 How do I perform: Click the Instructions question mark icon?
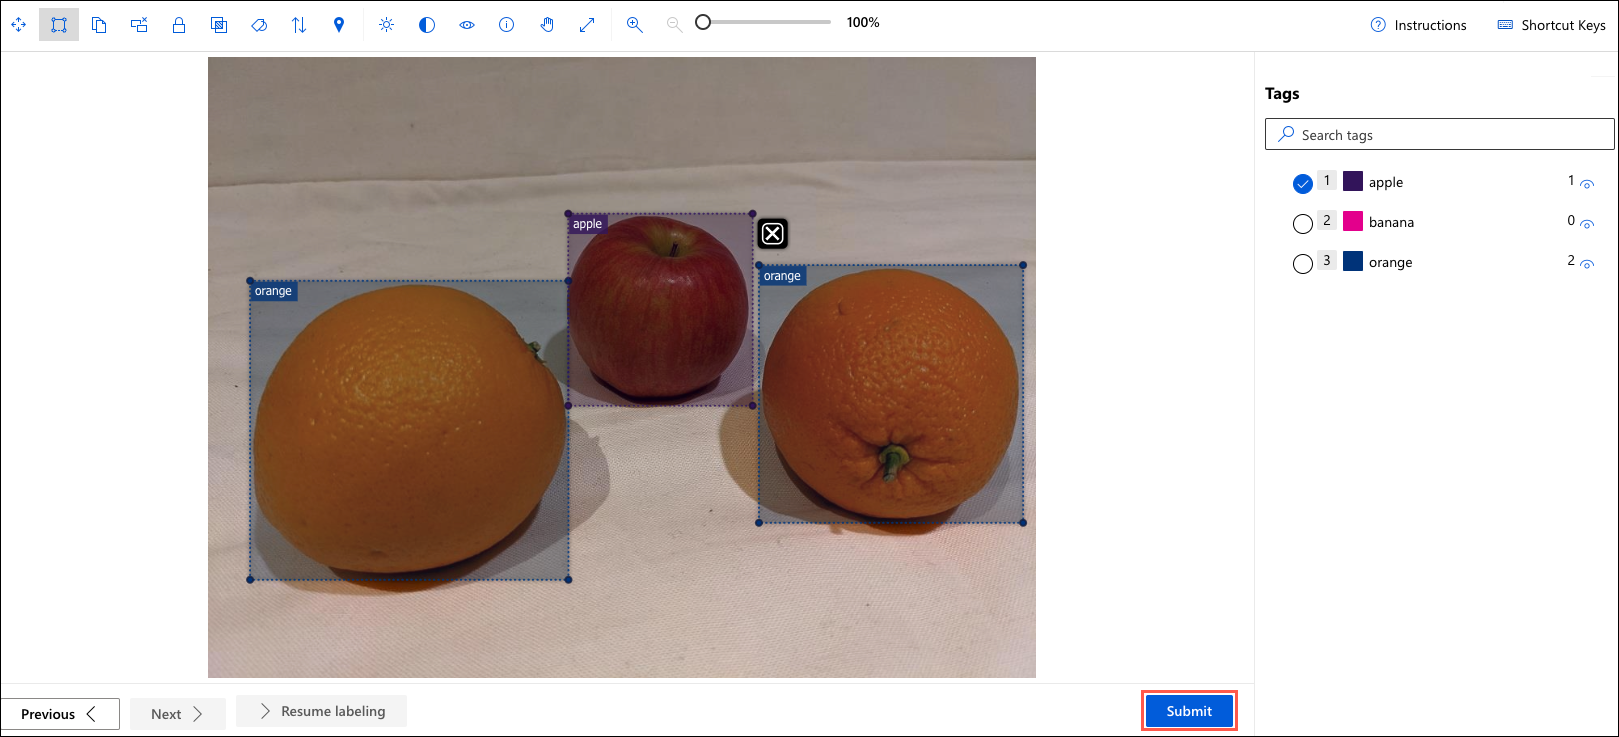tap(1378, 25)
